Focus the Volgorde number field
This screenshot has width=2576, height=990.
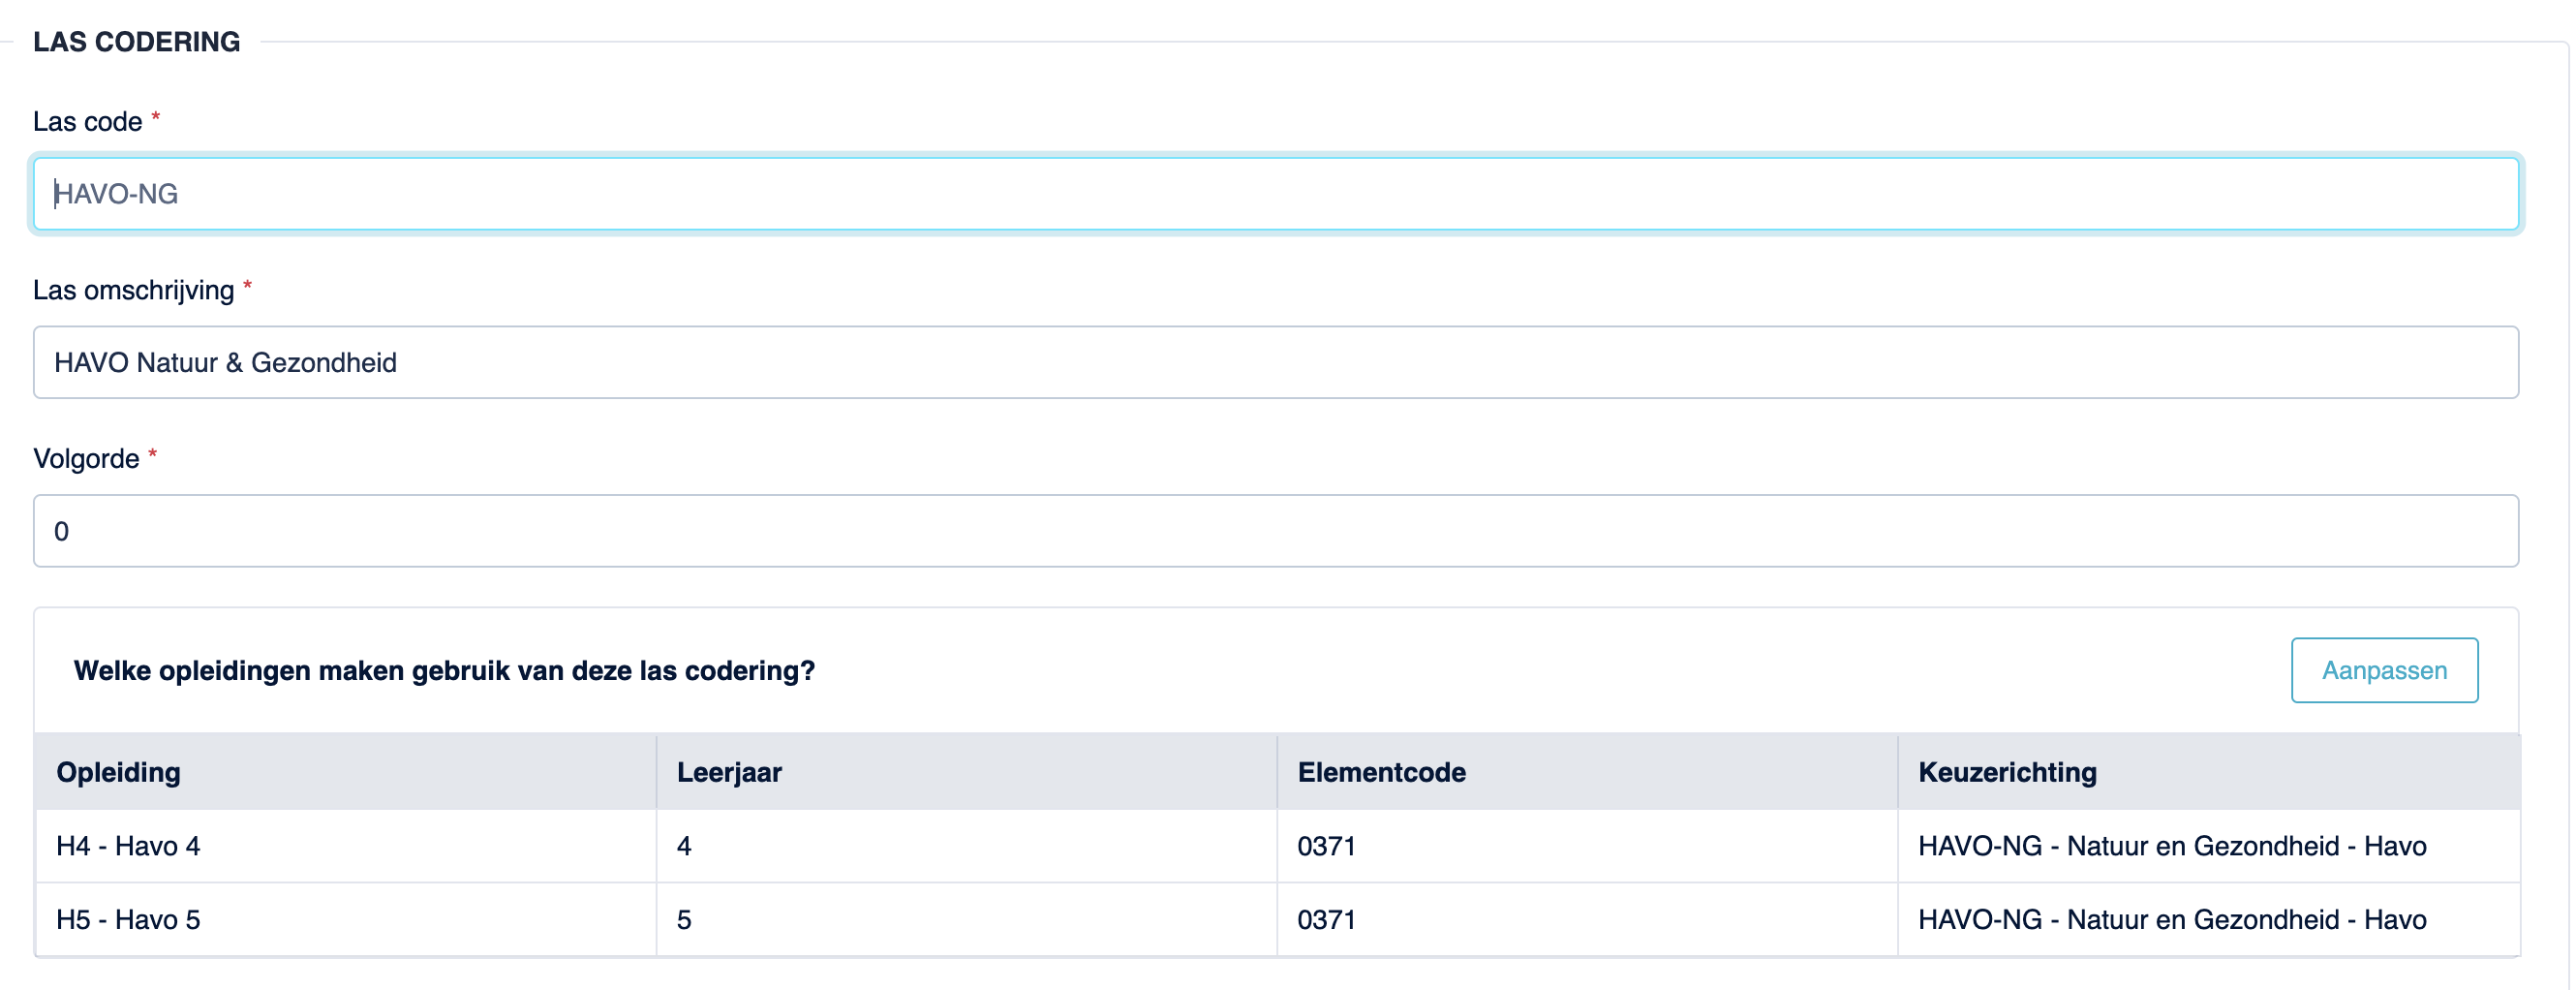tap(1275, 531)
